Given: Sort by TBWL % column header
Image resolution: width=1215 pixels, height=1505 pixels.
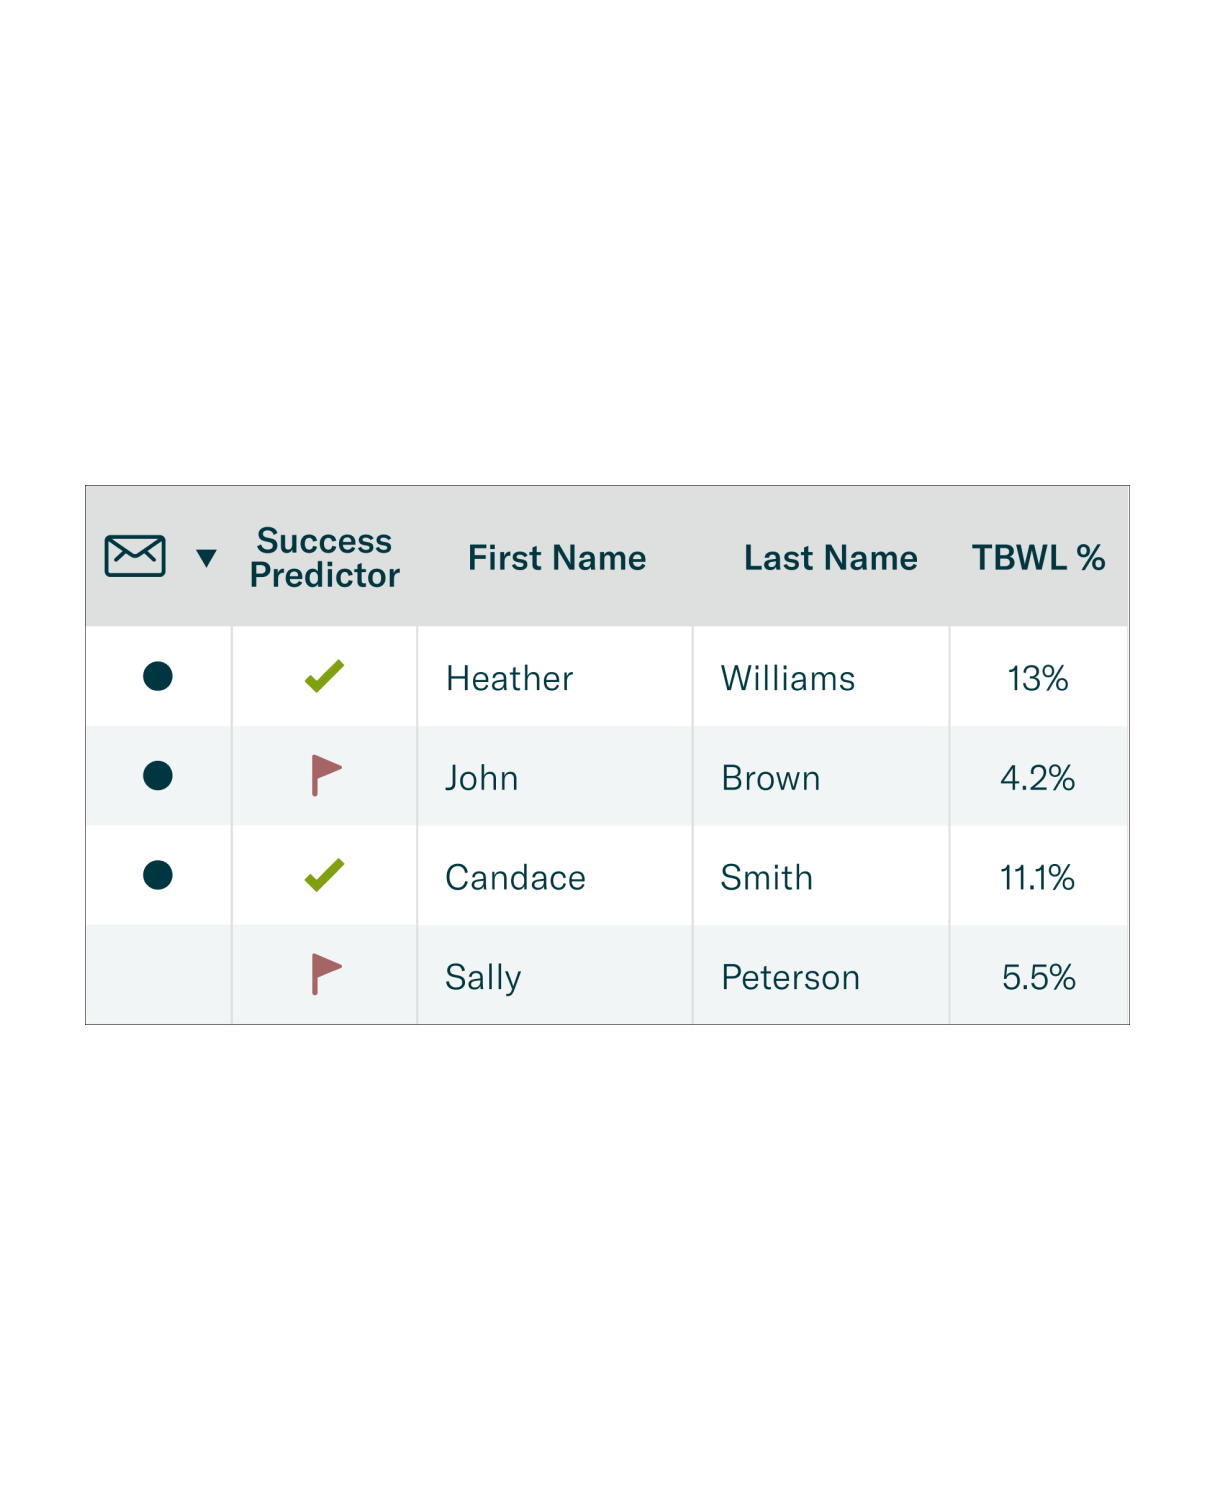Looking at the screenshot, I should (1038, 558).
